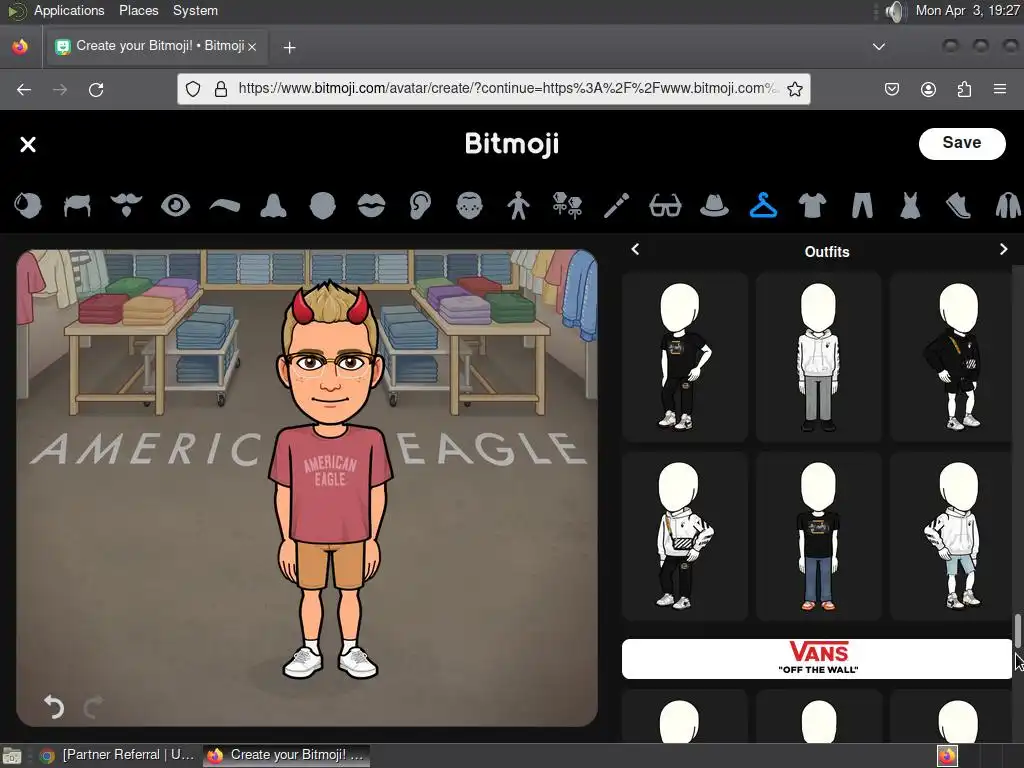This screenshot has width=1024, height=768.
Task: Open the extensions puzzle icon
Action: coord(964,89)
